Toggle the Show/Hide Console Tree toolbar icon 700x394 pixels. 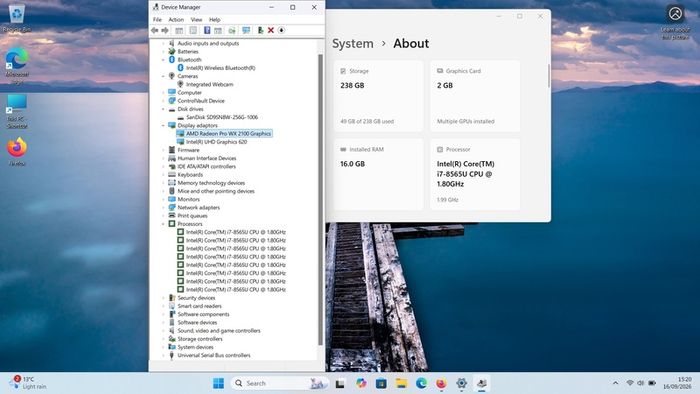[179, 30]
